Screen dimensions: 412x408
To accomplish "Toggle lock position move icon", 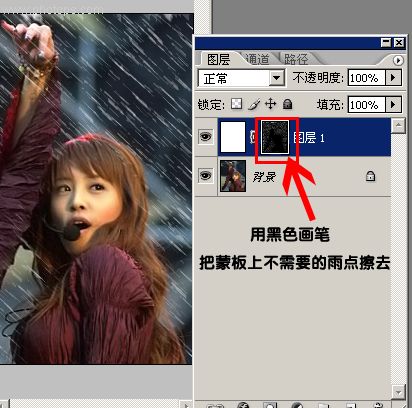I will click(x=270, y=104).
